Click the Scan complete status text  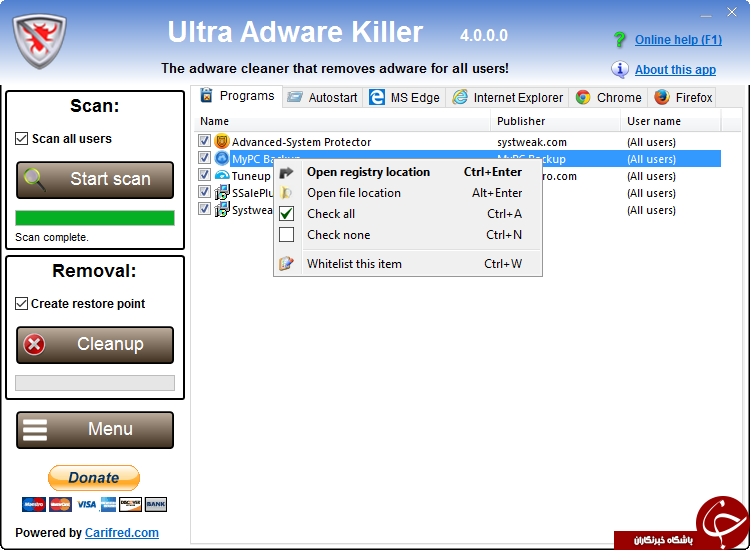pos(52,237)
